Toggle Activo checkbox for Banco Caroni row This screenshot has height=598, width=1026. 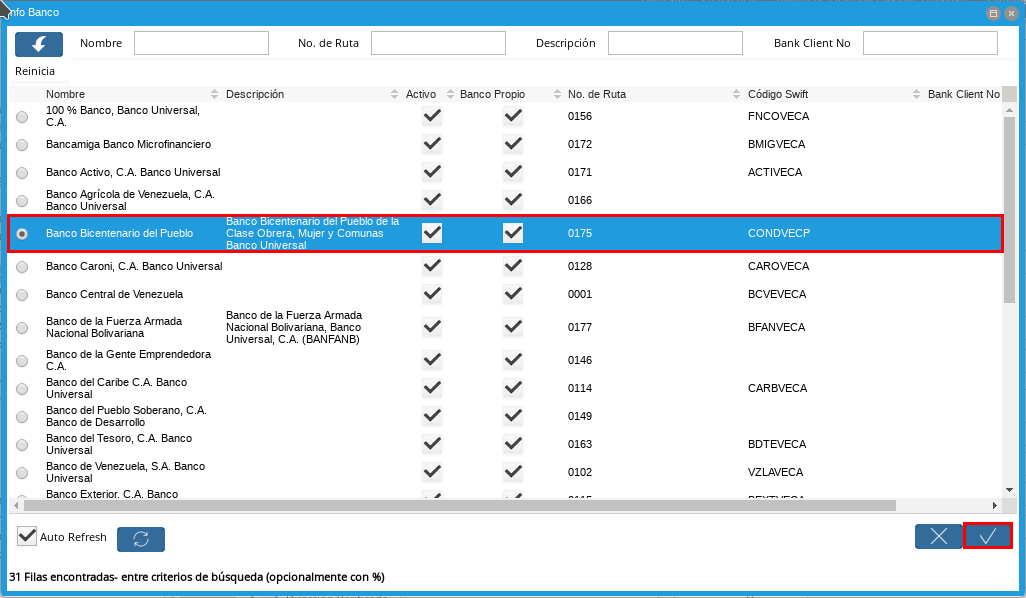(x=432, y=266)
